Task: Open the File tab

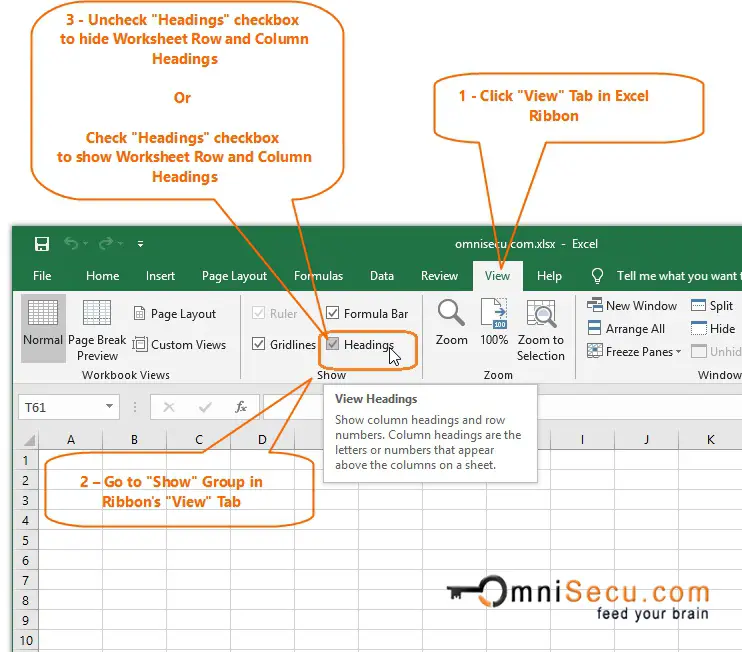Action: click(42, 276)
